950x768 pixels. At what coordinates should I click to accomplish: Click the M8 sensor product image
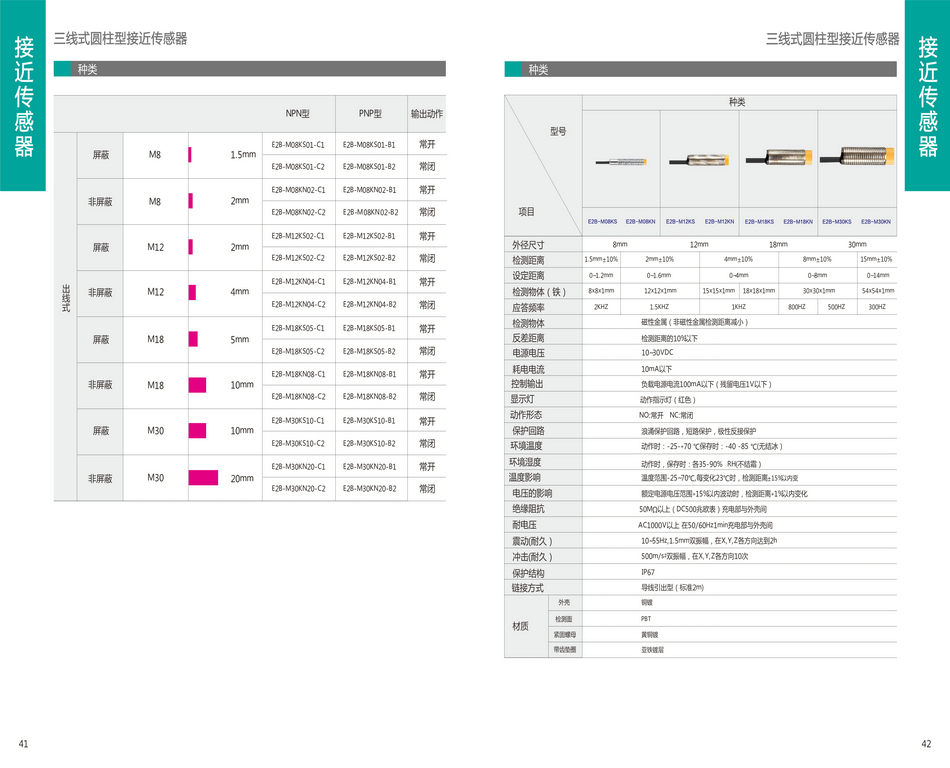pos(620,160)
